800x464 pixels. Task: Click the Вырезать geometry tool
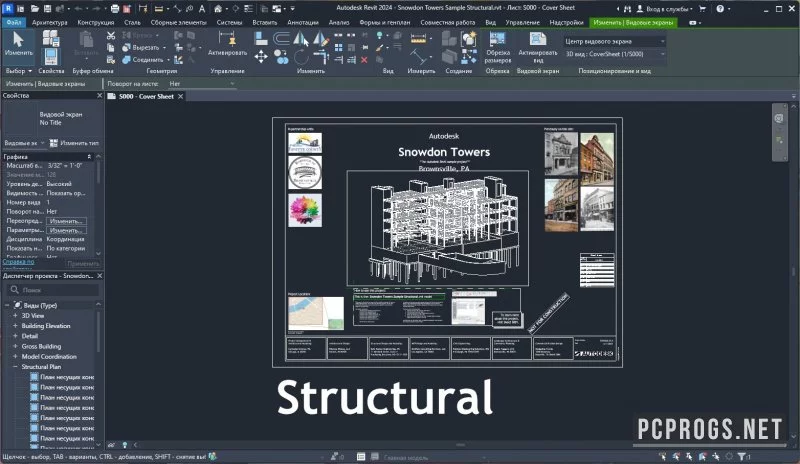(x=142, y=47)
